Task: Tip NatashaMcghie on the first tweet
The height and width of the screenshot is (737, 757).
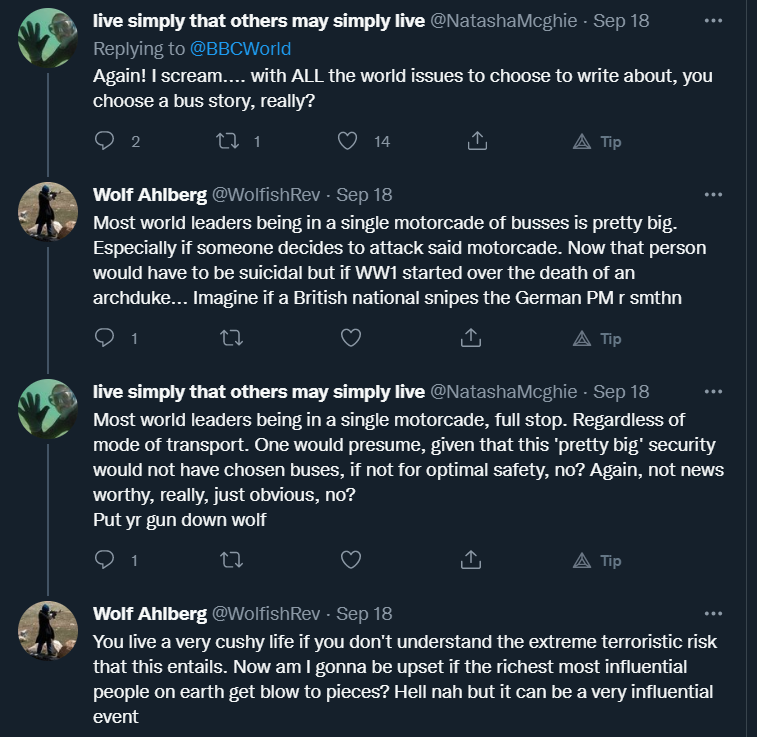Action: point(597,141)
